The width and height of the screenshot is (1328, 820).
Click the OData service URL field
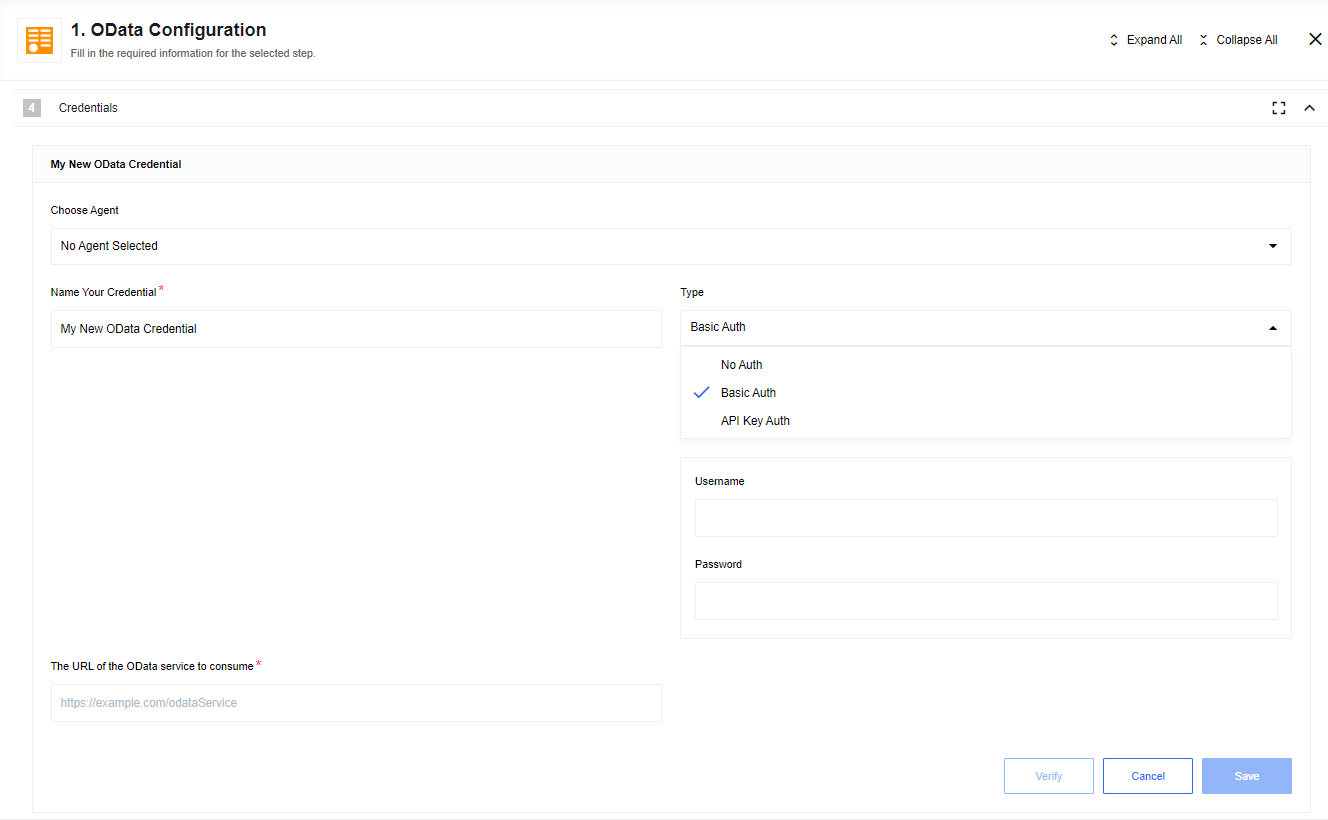click(x=356, y=702)
